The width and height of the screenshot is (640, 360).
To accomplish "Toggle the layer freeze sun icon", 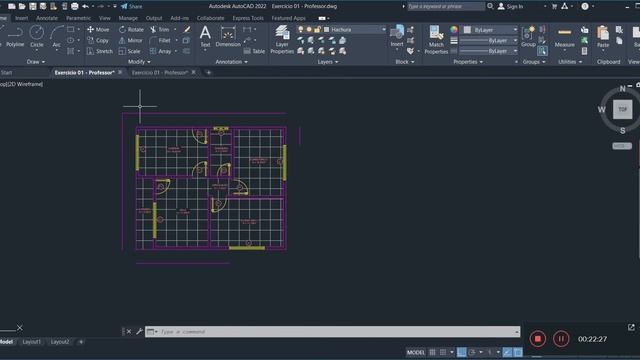I will pos(309,29).
